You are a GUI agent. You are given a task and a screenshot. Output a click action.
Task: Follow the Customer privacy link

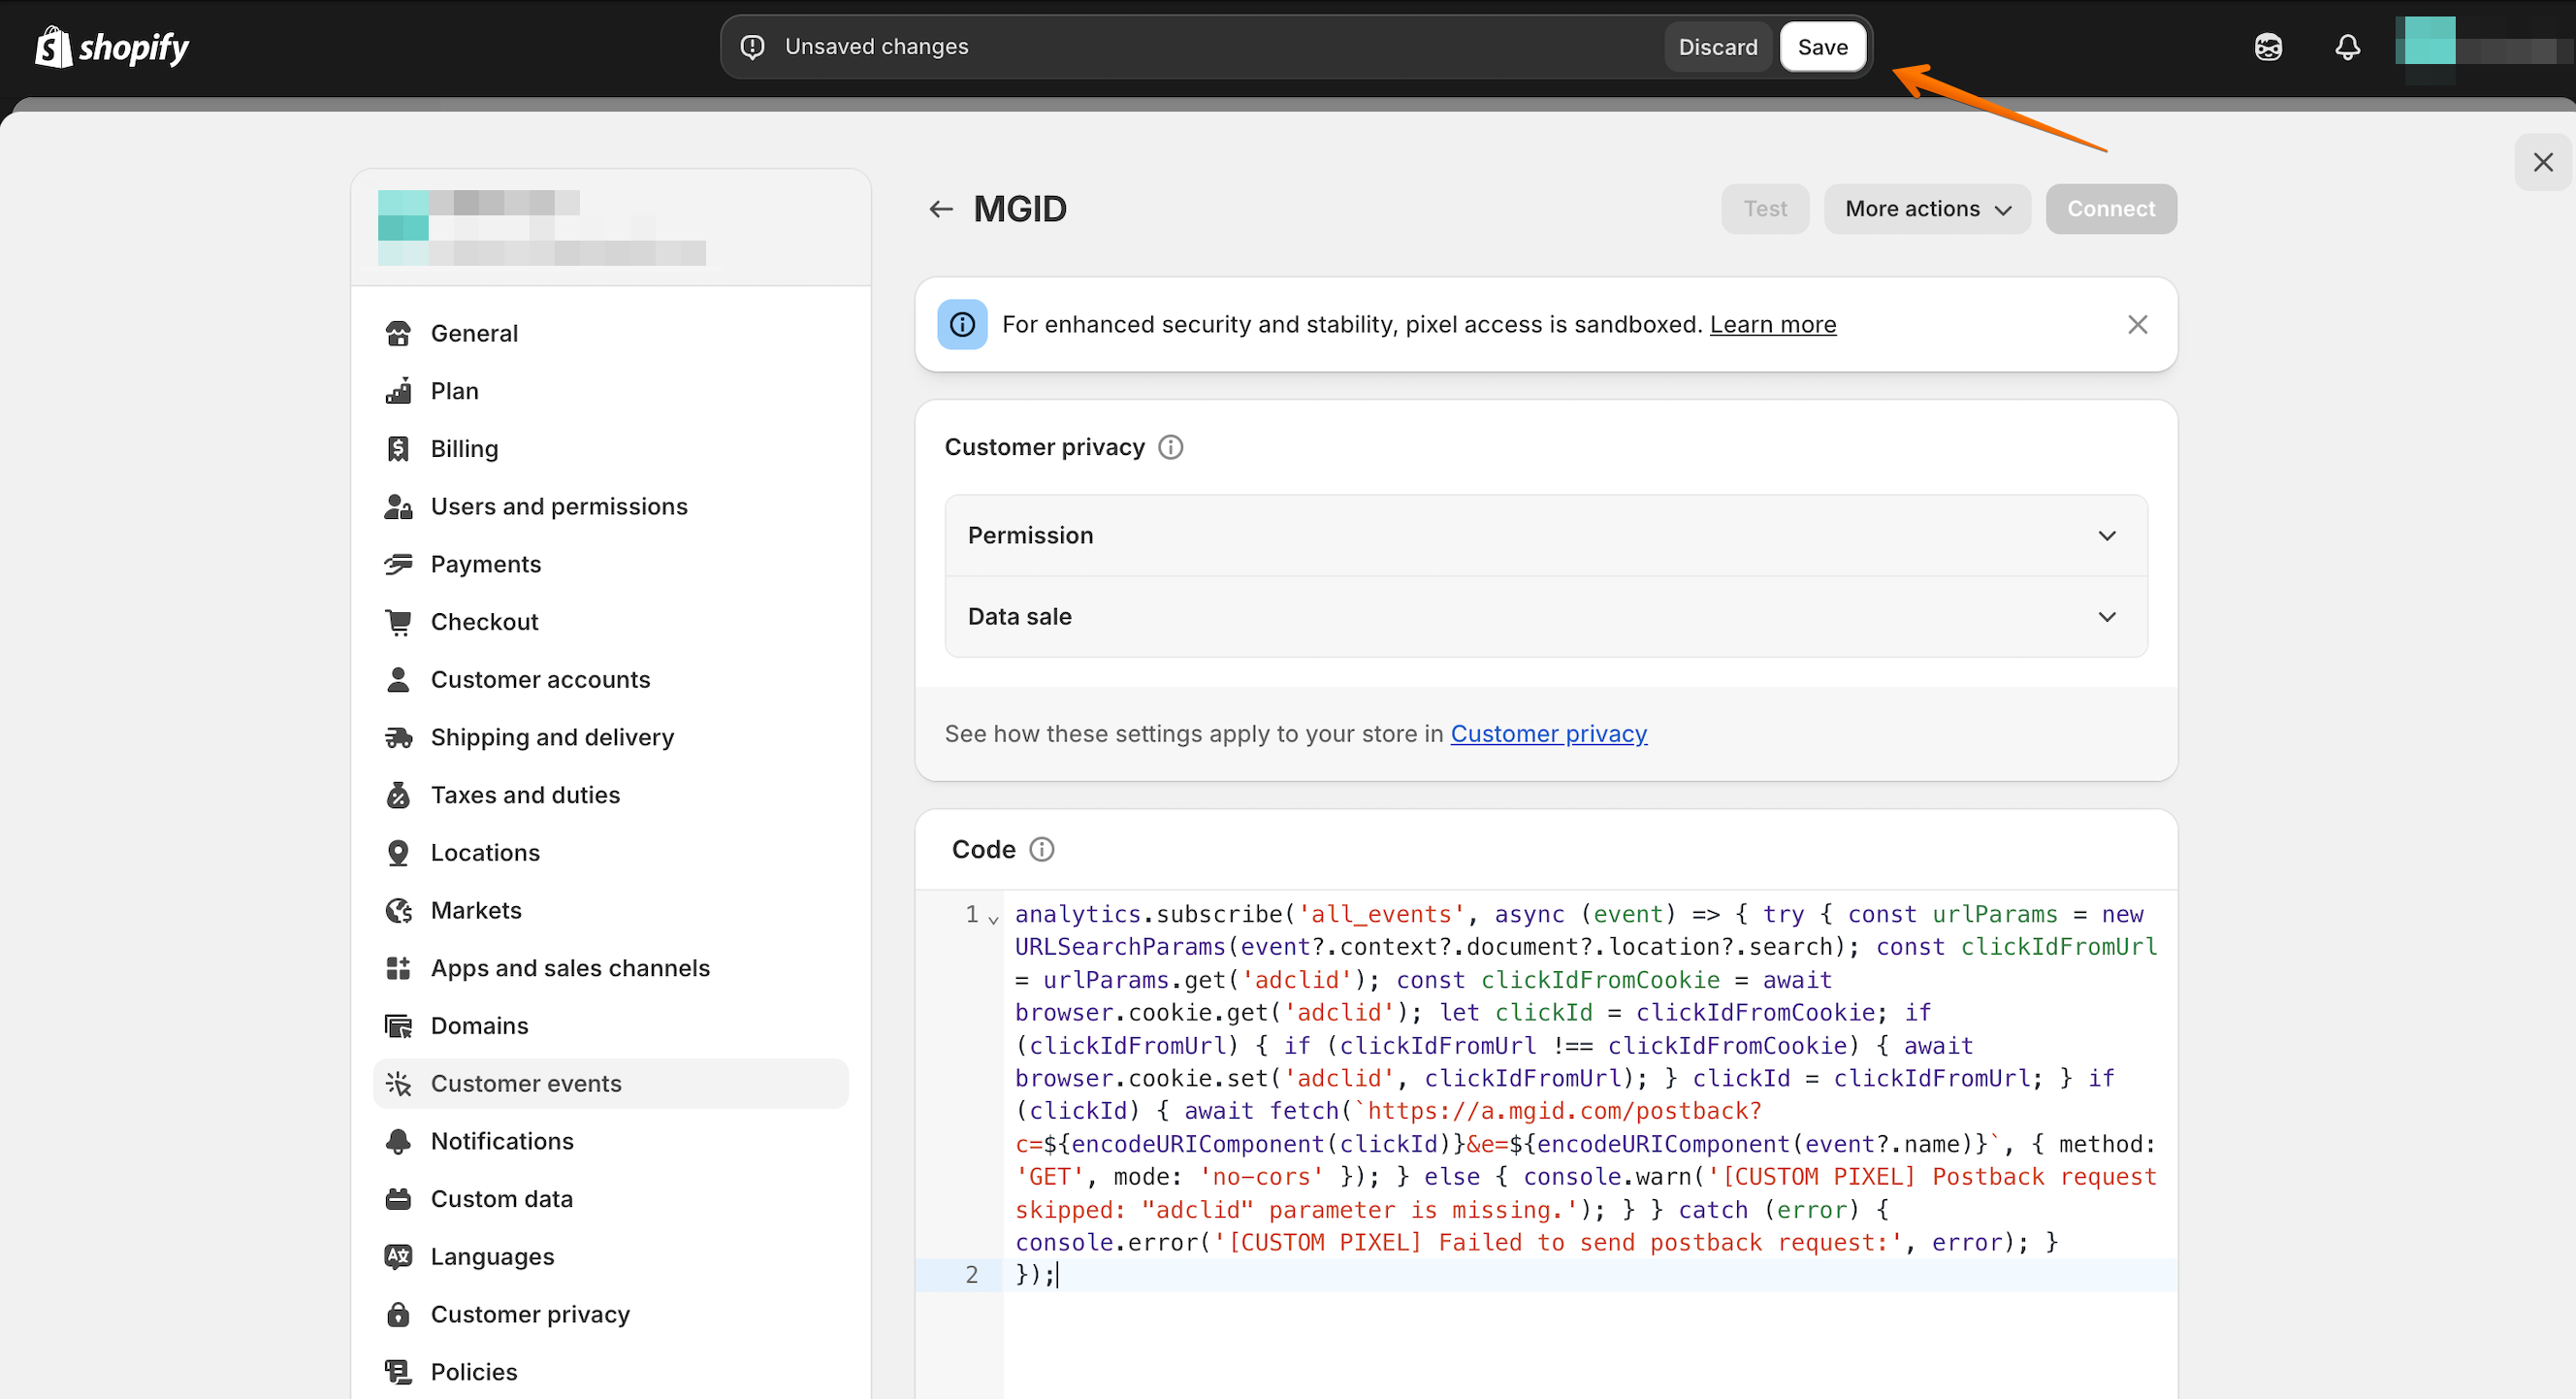click(1548, 733)
